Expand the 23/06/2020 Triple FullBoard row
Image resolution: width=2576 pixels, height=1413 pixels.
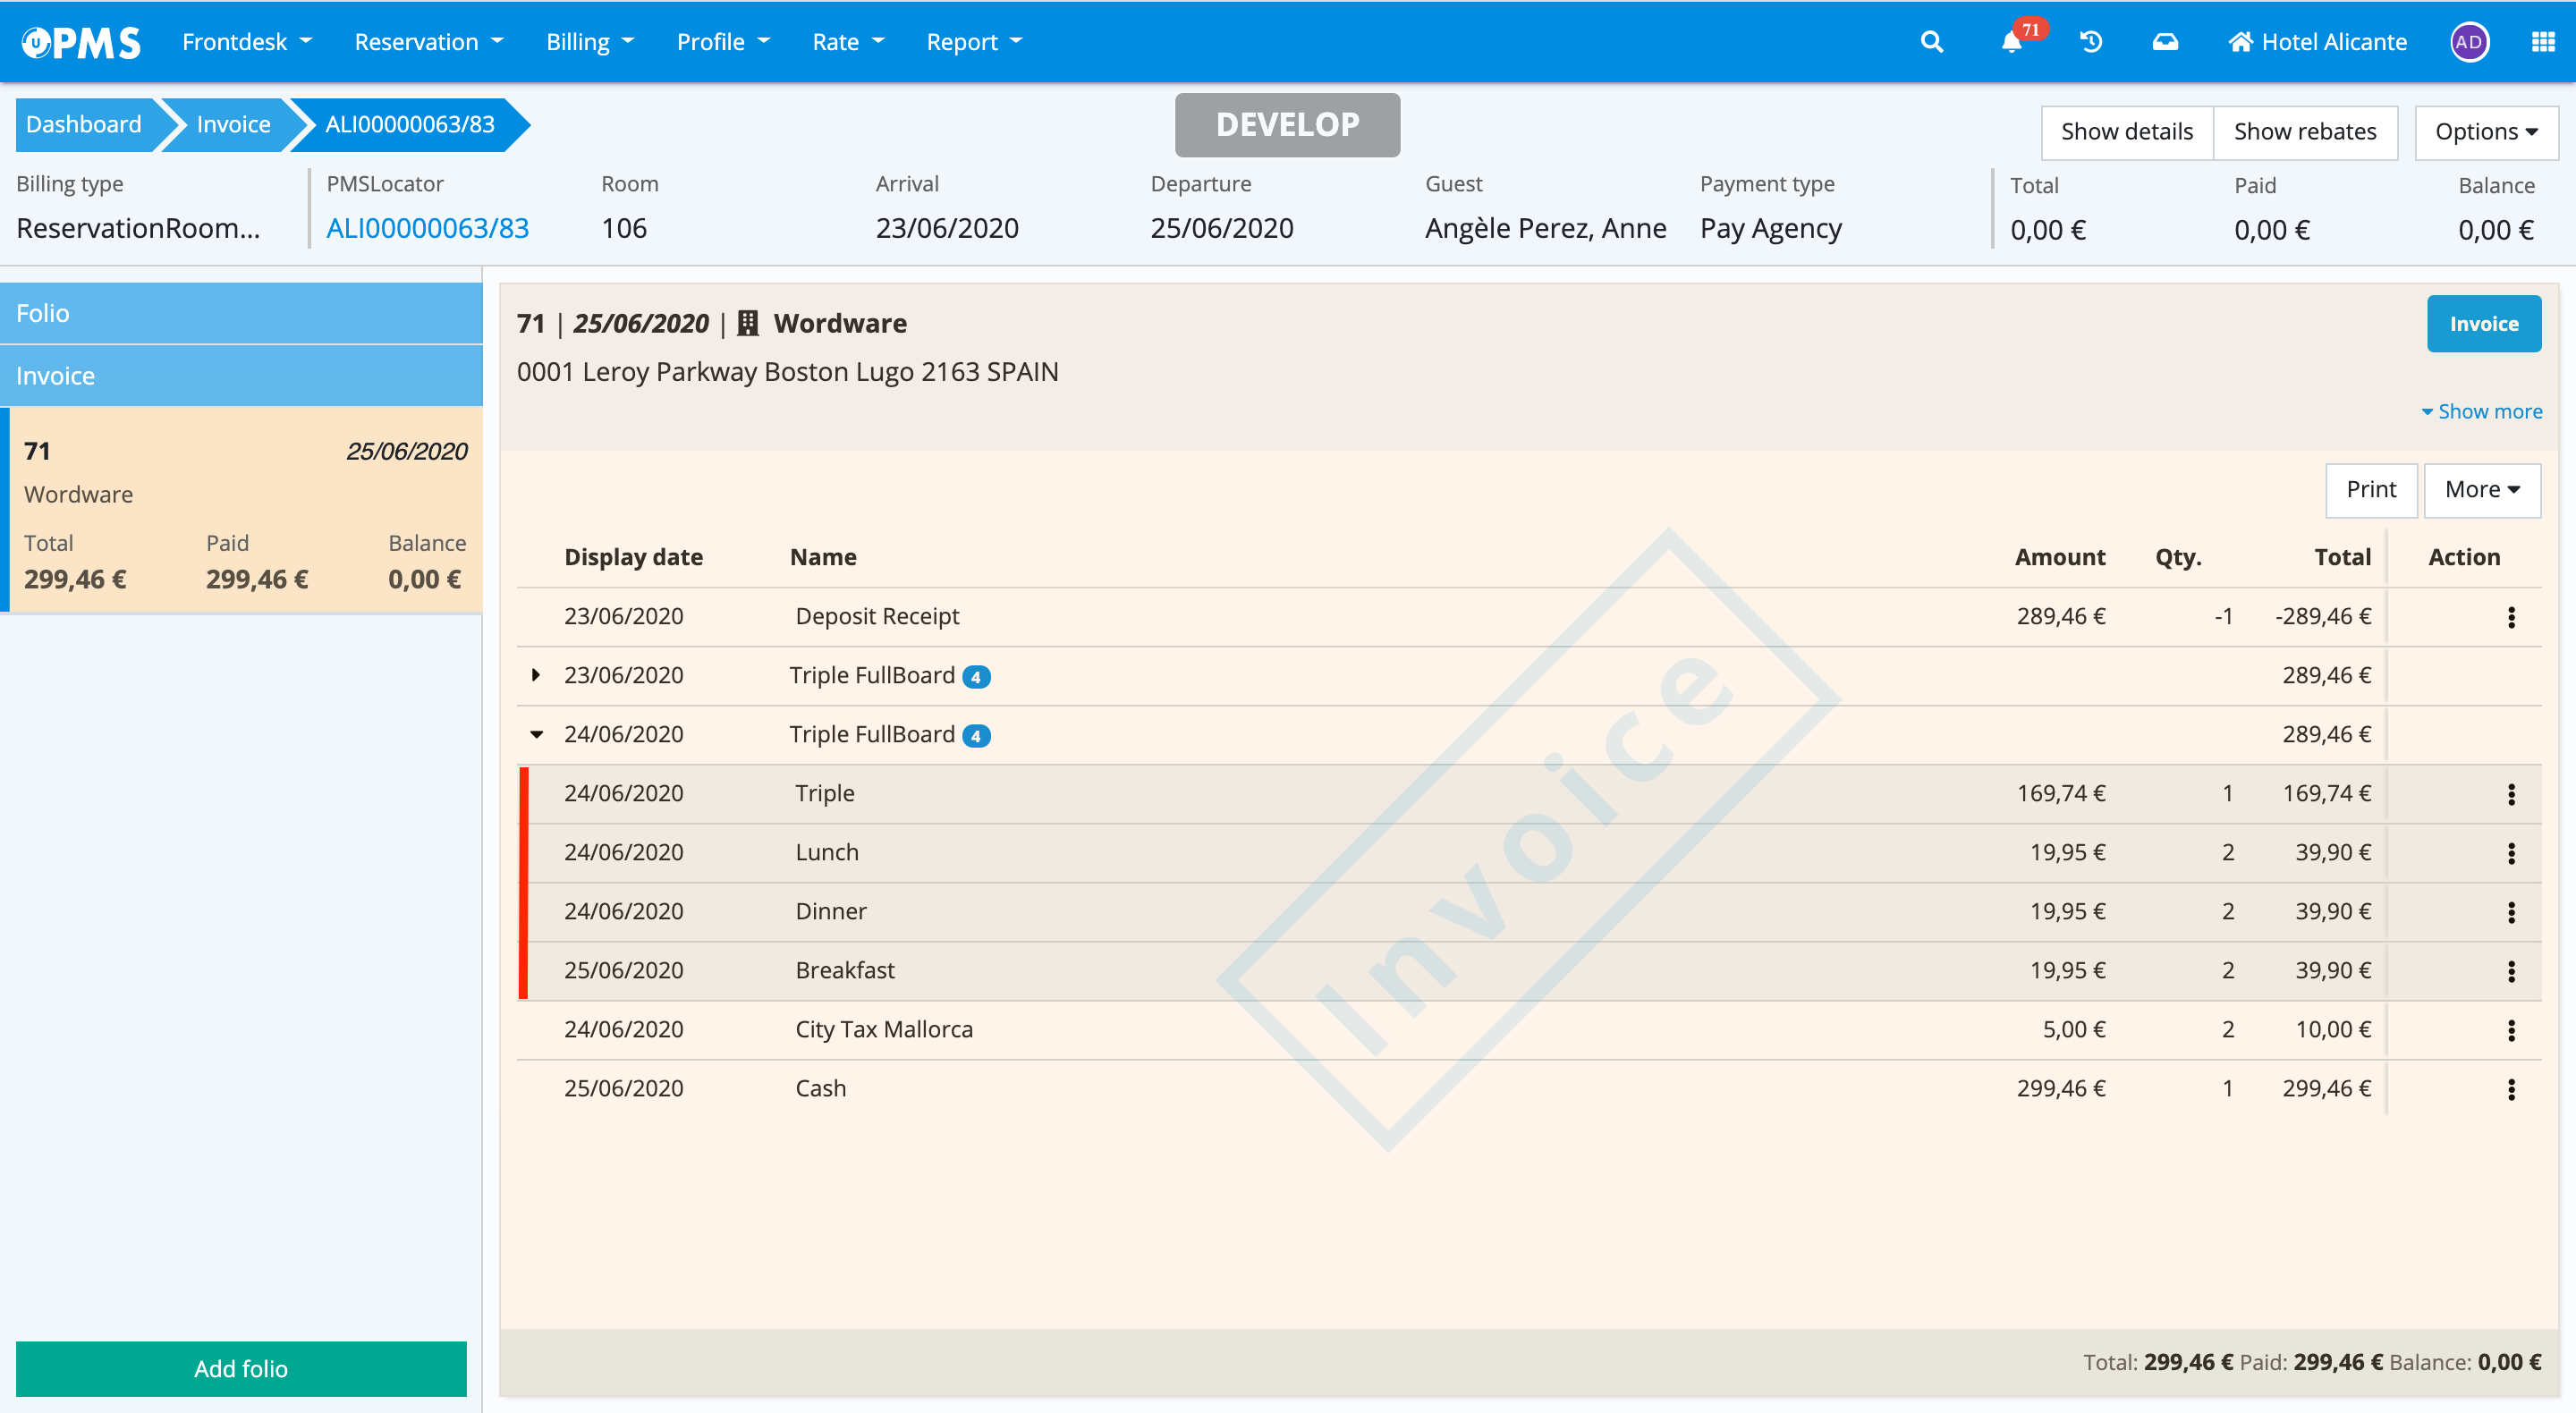pyautogui.click(x=536, y=675)
